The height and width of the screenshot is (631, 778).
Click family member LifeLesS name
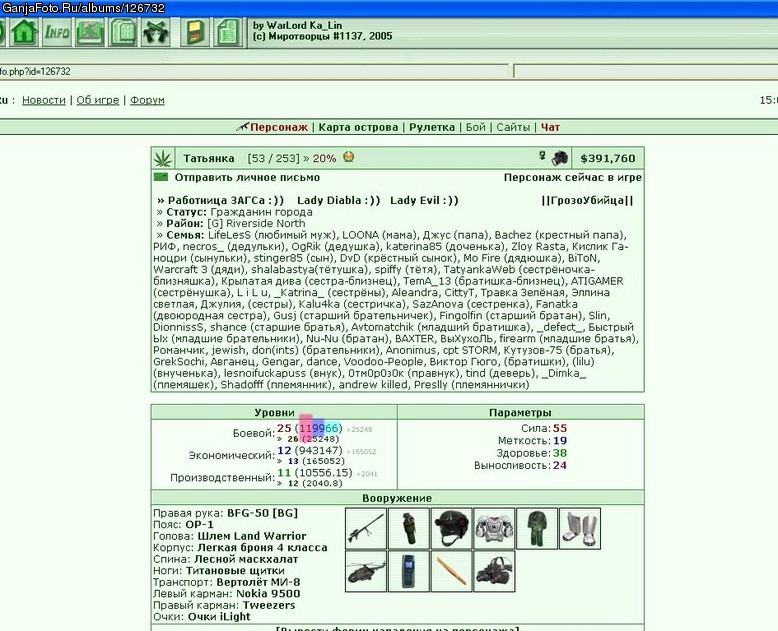(x=229, y=235)
